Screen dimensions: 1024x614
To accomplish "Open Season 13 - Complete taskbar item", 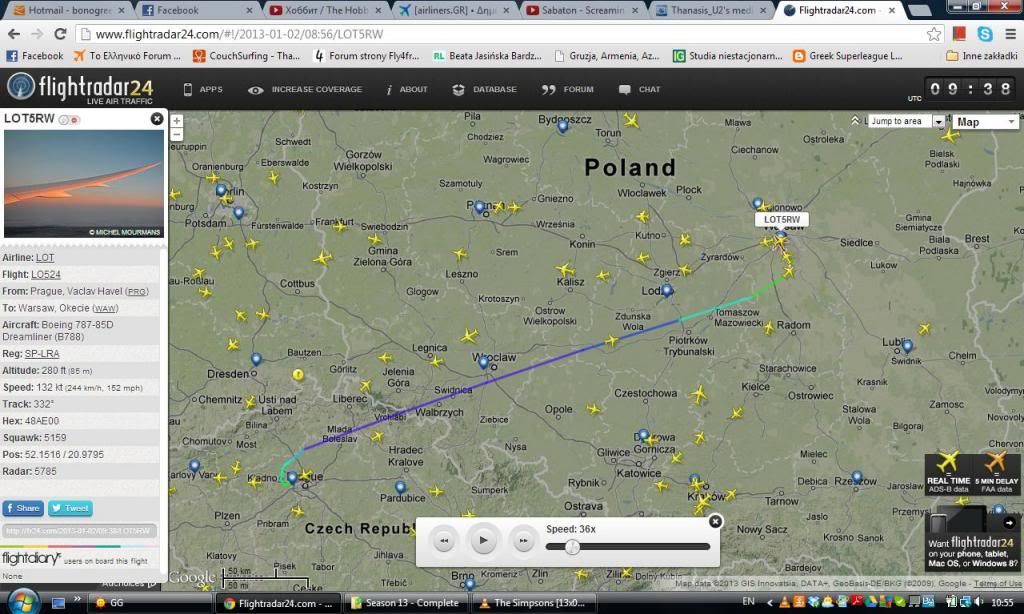I will pos(406,604).
